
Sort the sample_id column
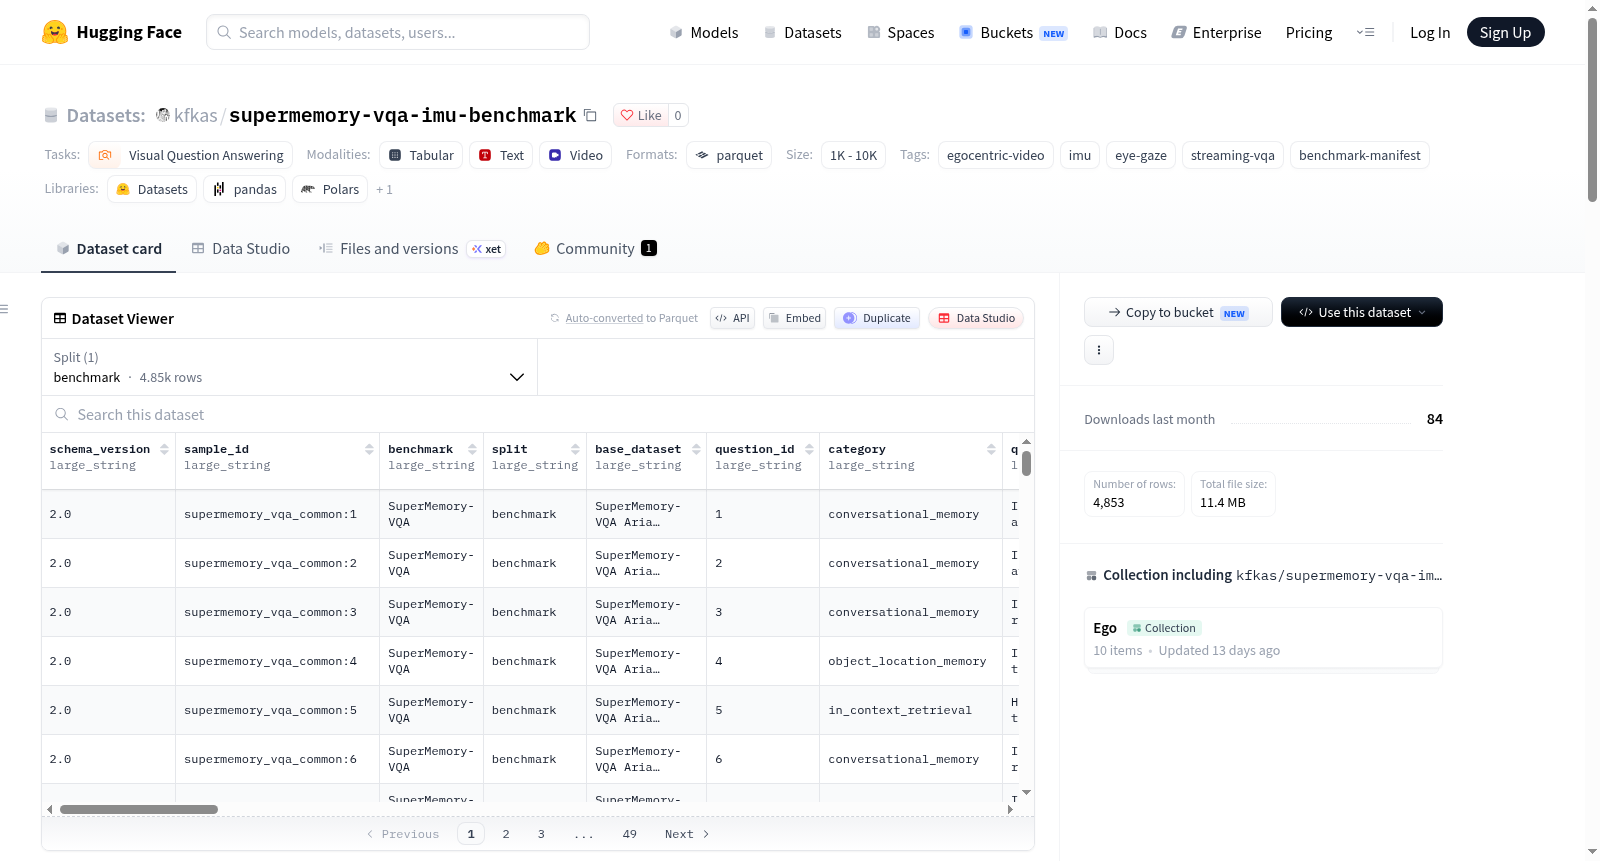[369, 450]
